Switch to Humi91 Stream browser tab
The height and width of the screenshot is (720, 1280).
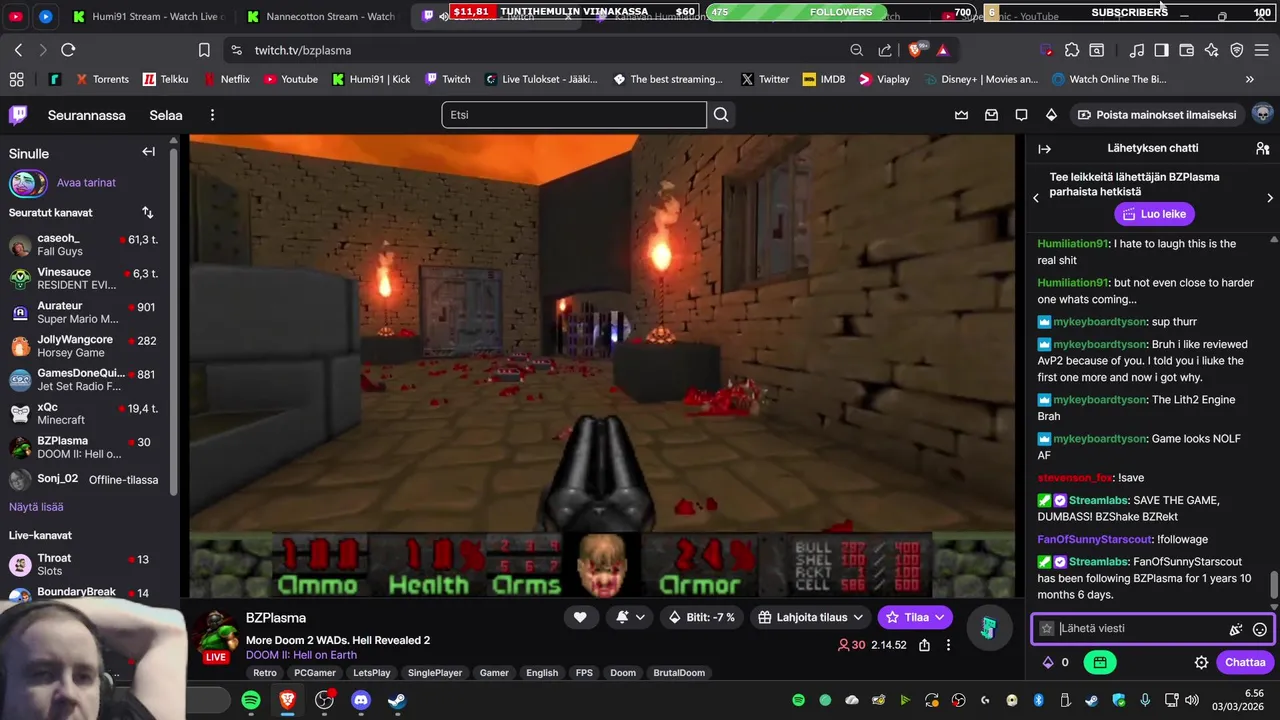(x=147, y=16)
